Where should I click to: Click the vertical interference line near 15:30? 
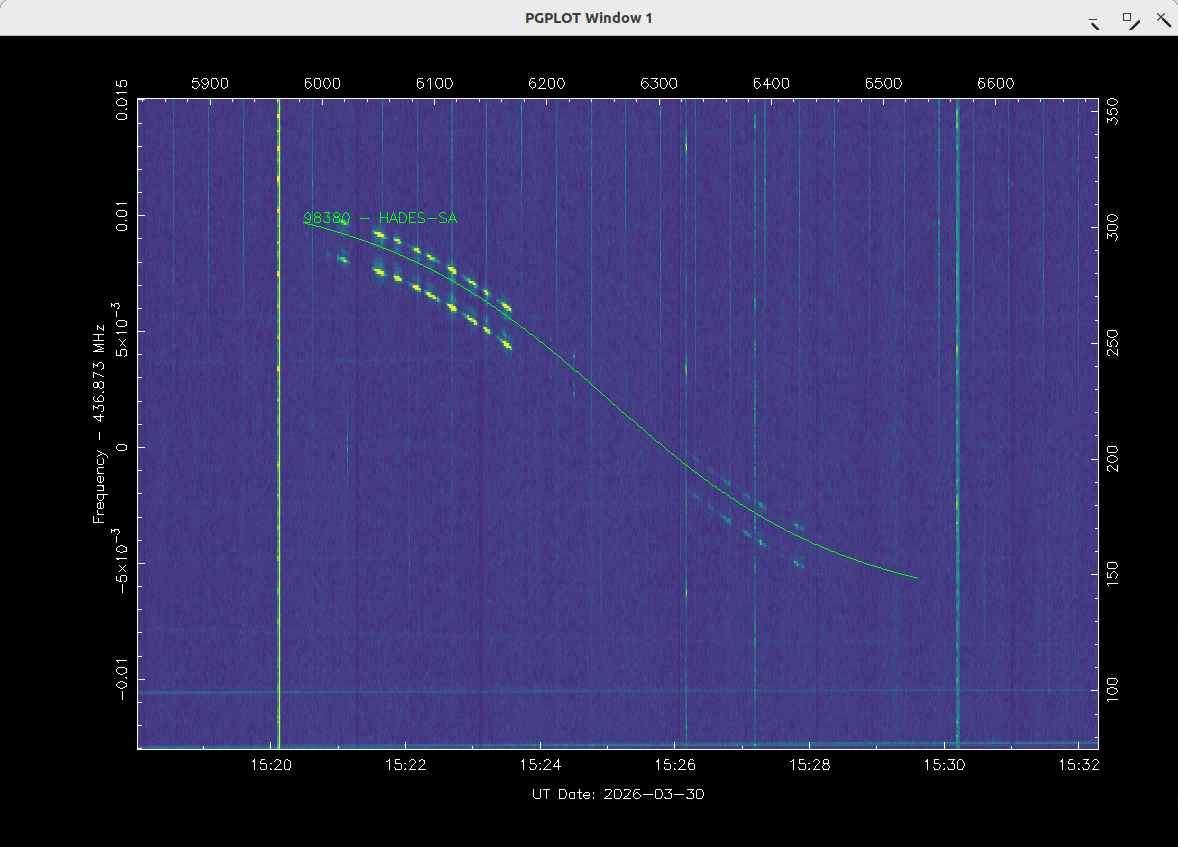[957, 420]
